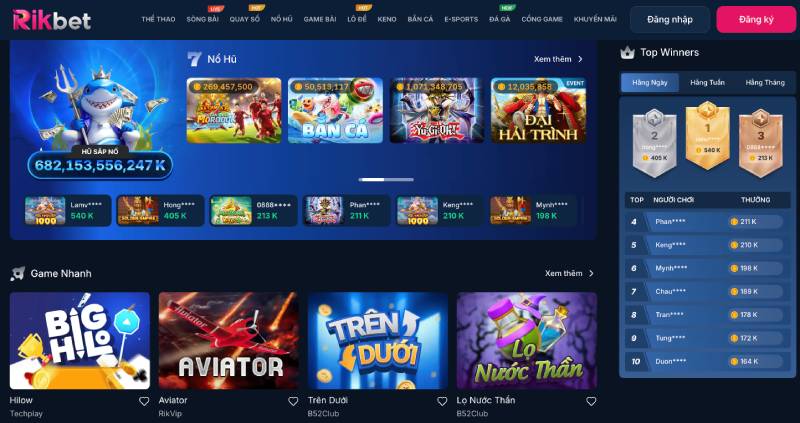Click the heart icon beside Lọ Nước Thần

click(x=591, y=402)
